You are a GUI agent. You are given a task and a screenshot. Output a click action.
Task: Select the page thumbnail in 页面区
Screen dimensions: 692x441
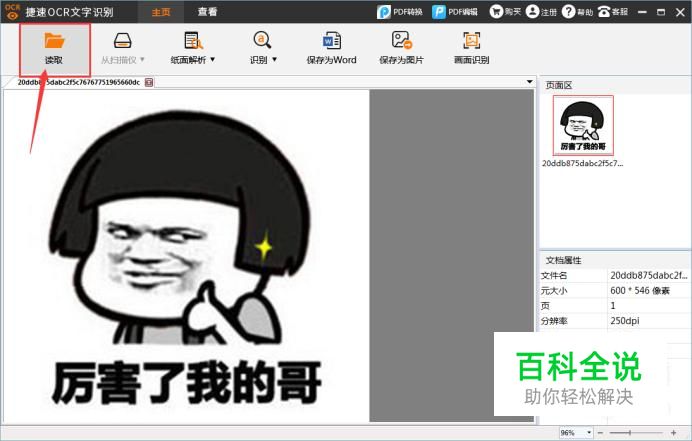coord(583,125)
